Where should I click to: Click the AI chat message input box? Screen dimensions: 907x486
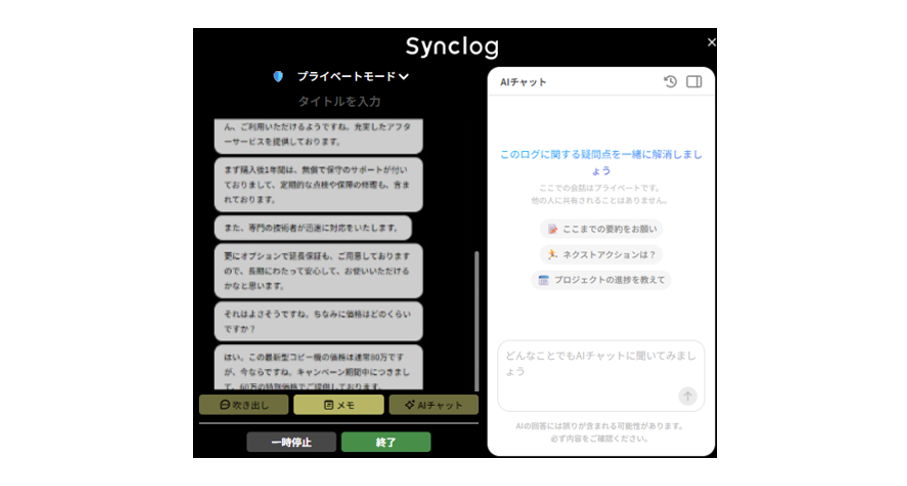point(601,375)
